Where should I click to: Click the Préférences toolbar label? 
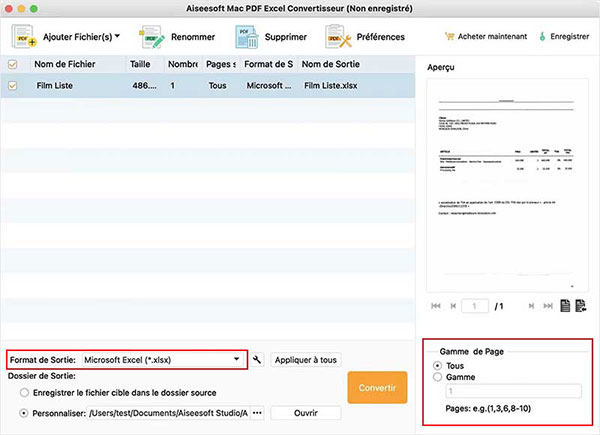click(381, 37)
